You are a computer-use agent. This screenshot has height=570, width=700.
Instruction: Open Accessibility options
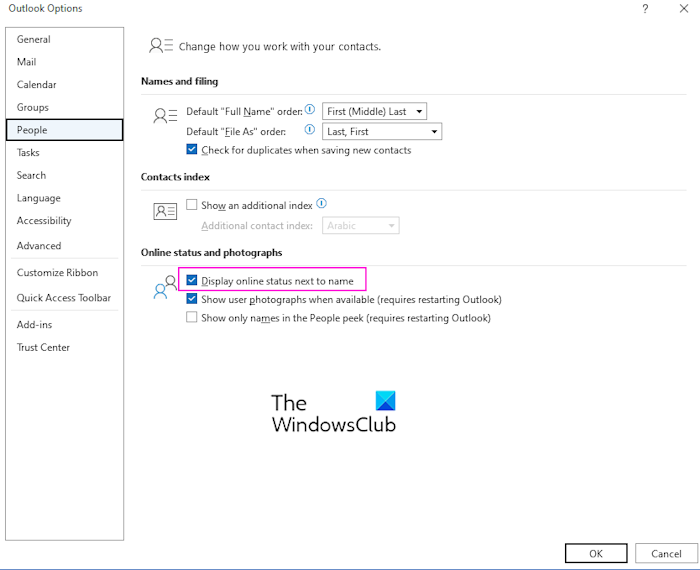64,221
